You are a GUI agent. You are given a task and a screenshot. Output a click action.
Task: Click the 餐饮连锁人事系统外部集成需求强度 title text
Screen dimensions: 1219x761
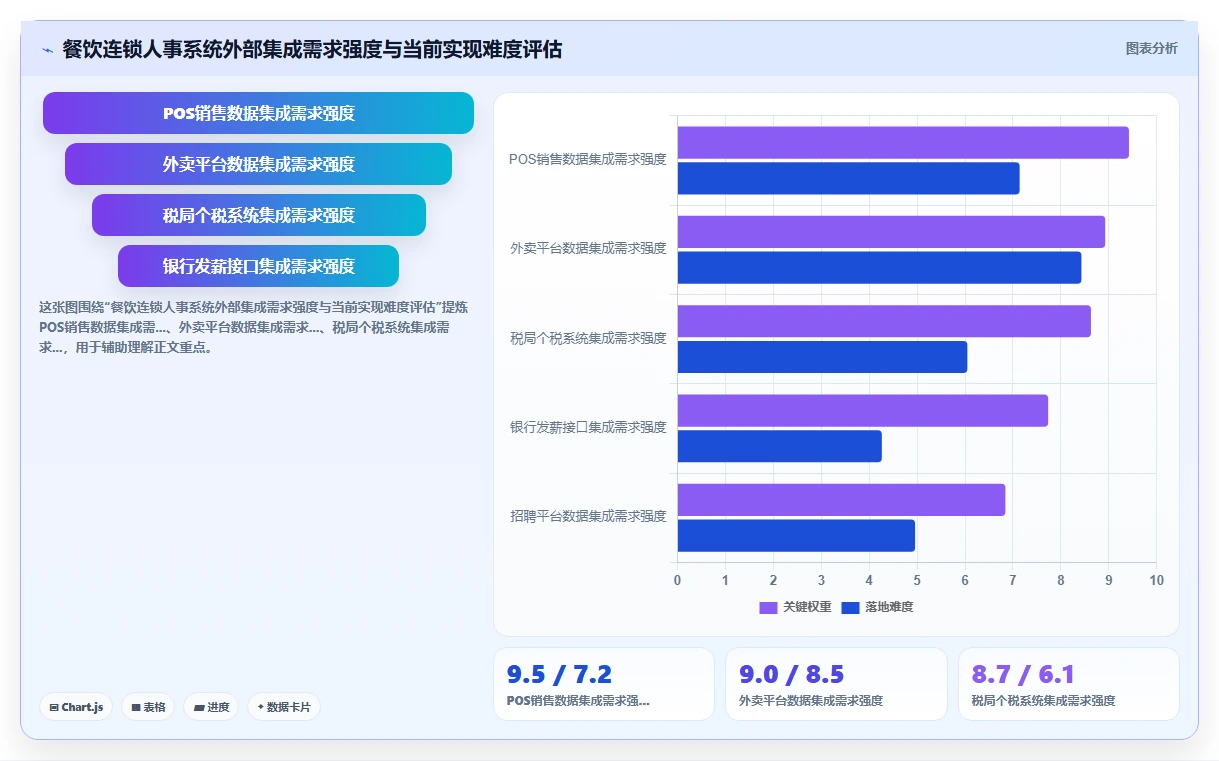coord(312,49)
